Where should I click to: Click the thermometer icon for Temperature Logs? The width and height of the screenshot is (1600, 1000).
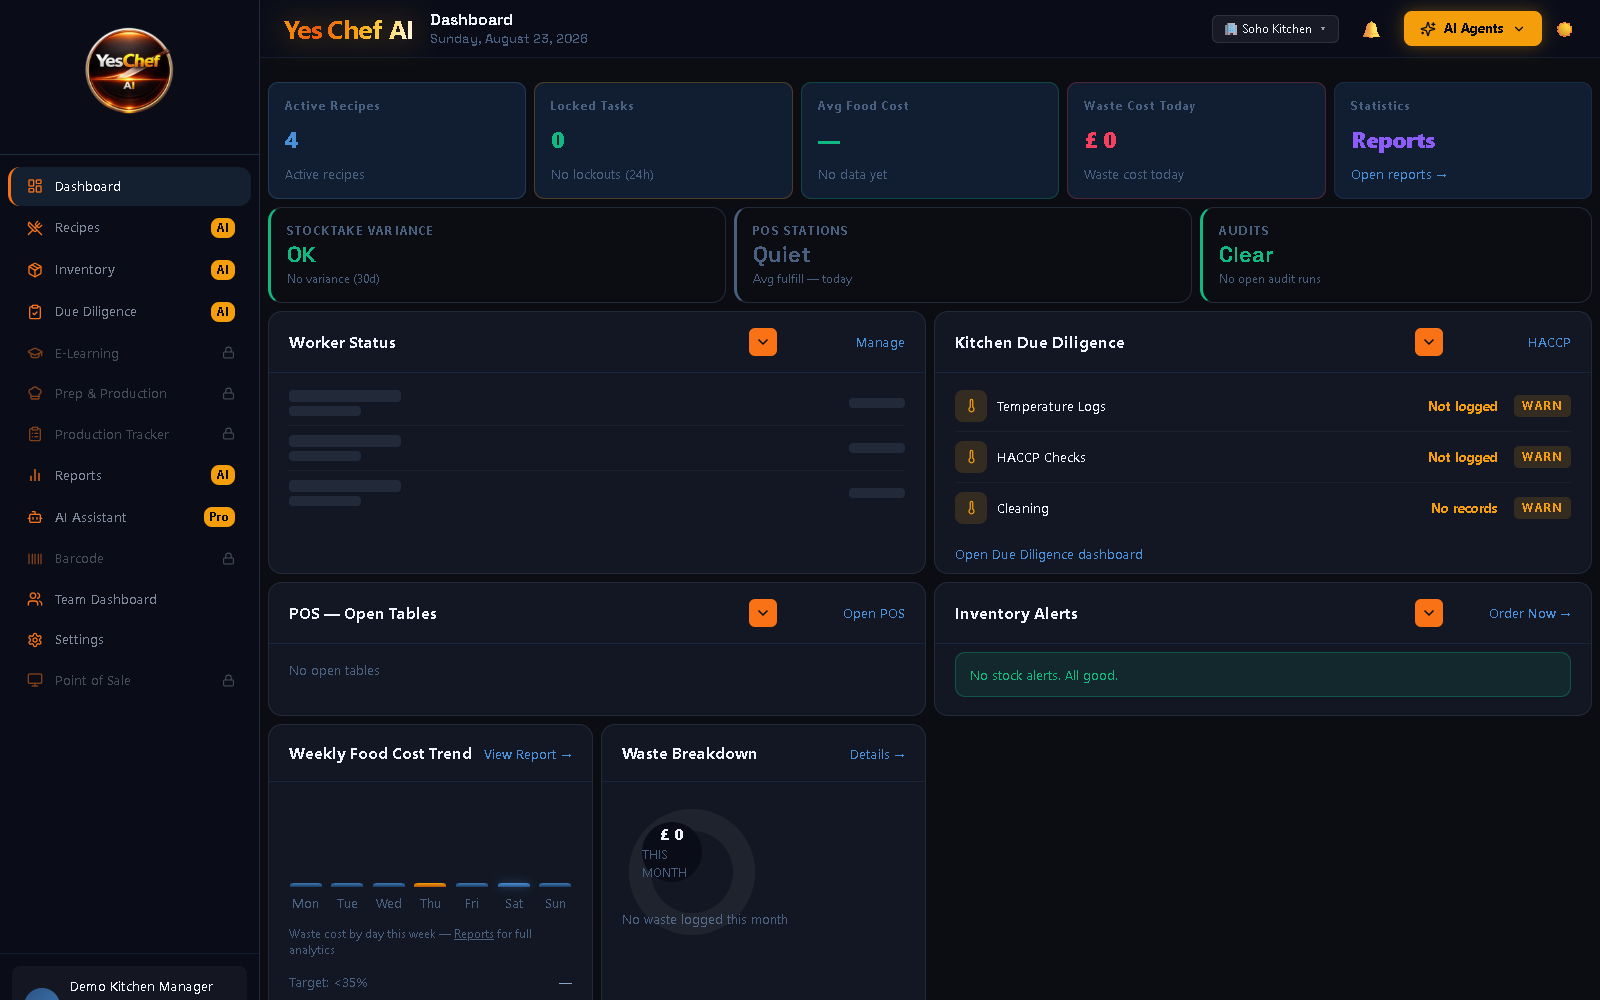pos(971,406)
